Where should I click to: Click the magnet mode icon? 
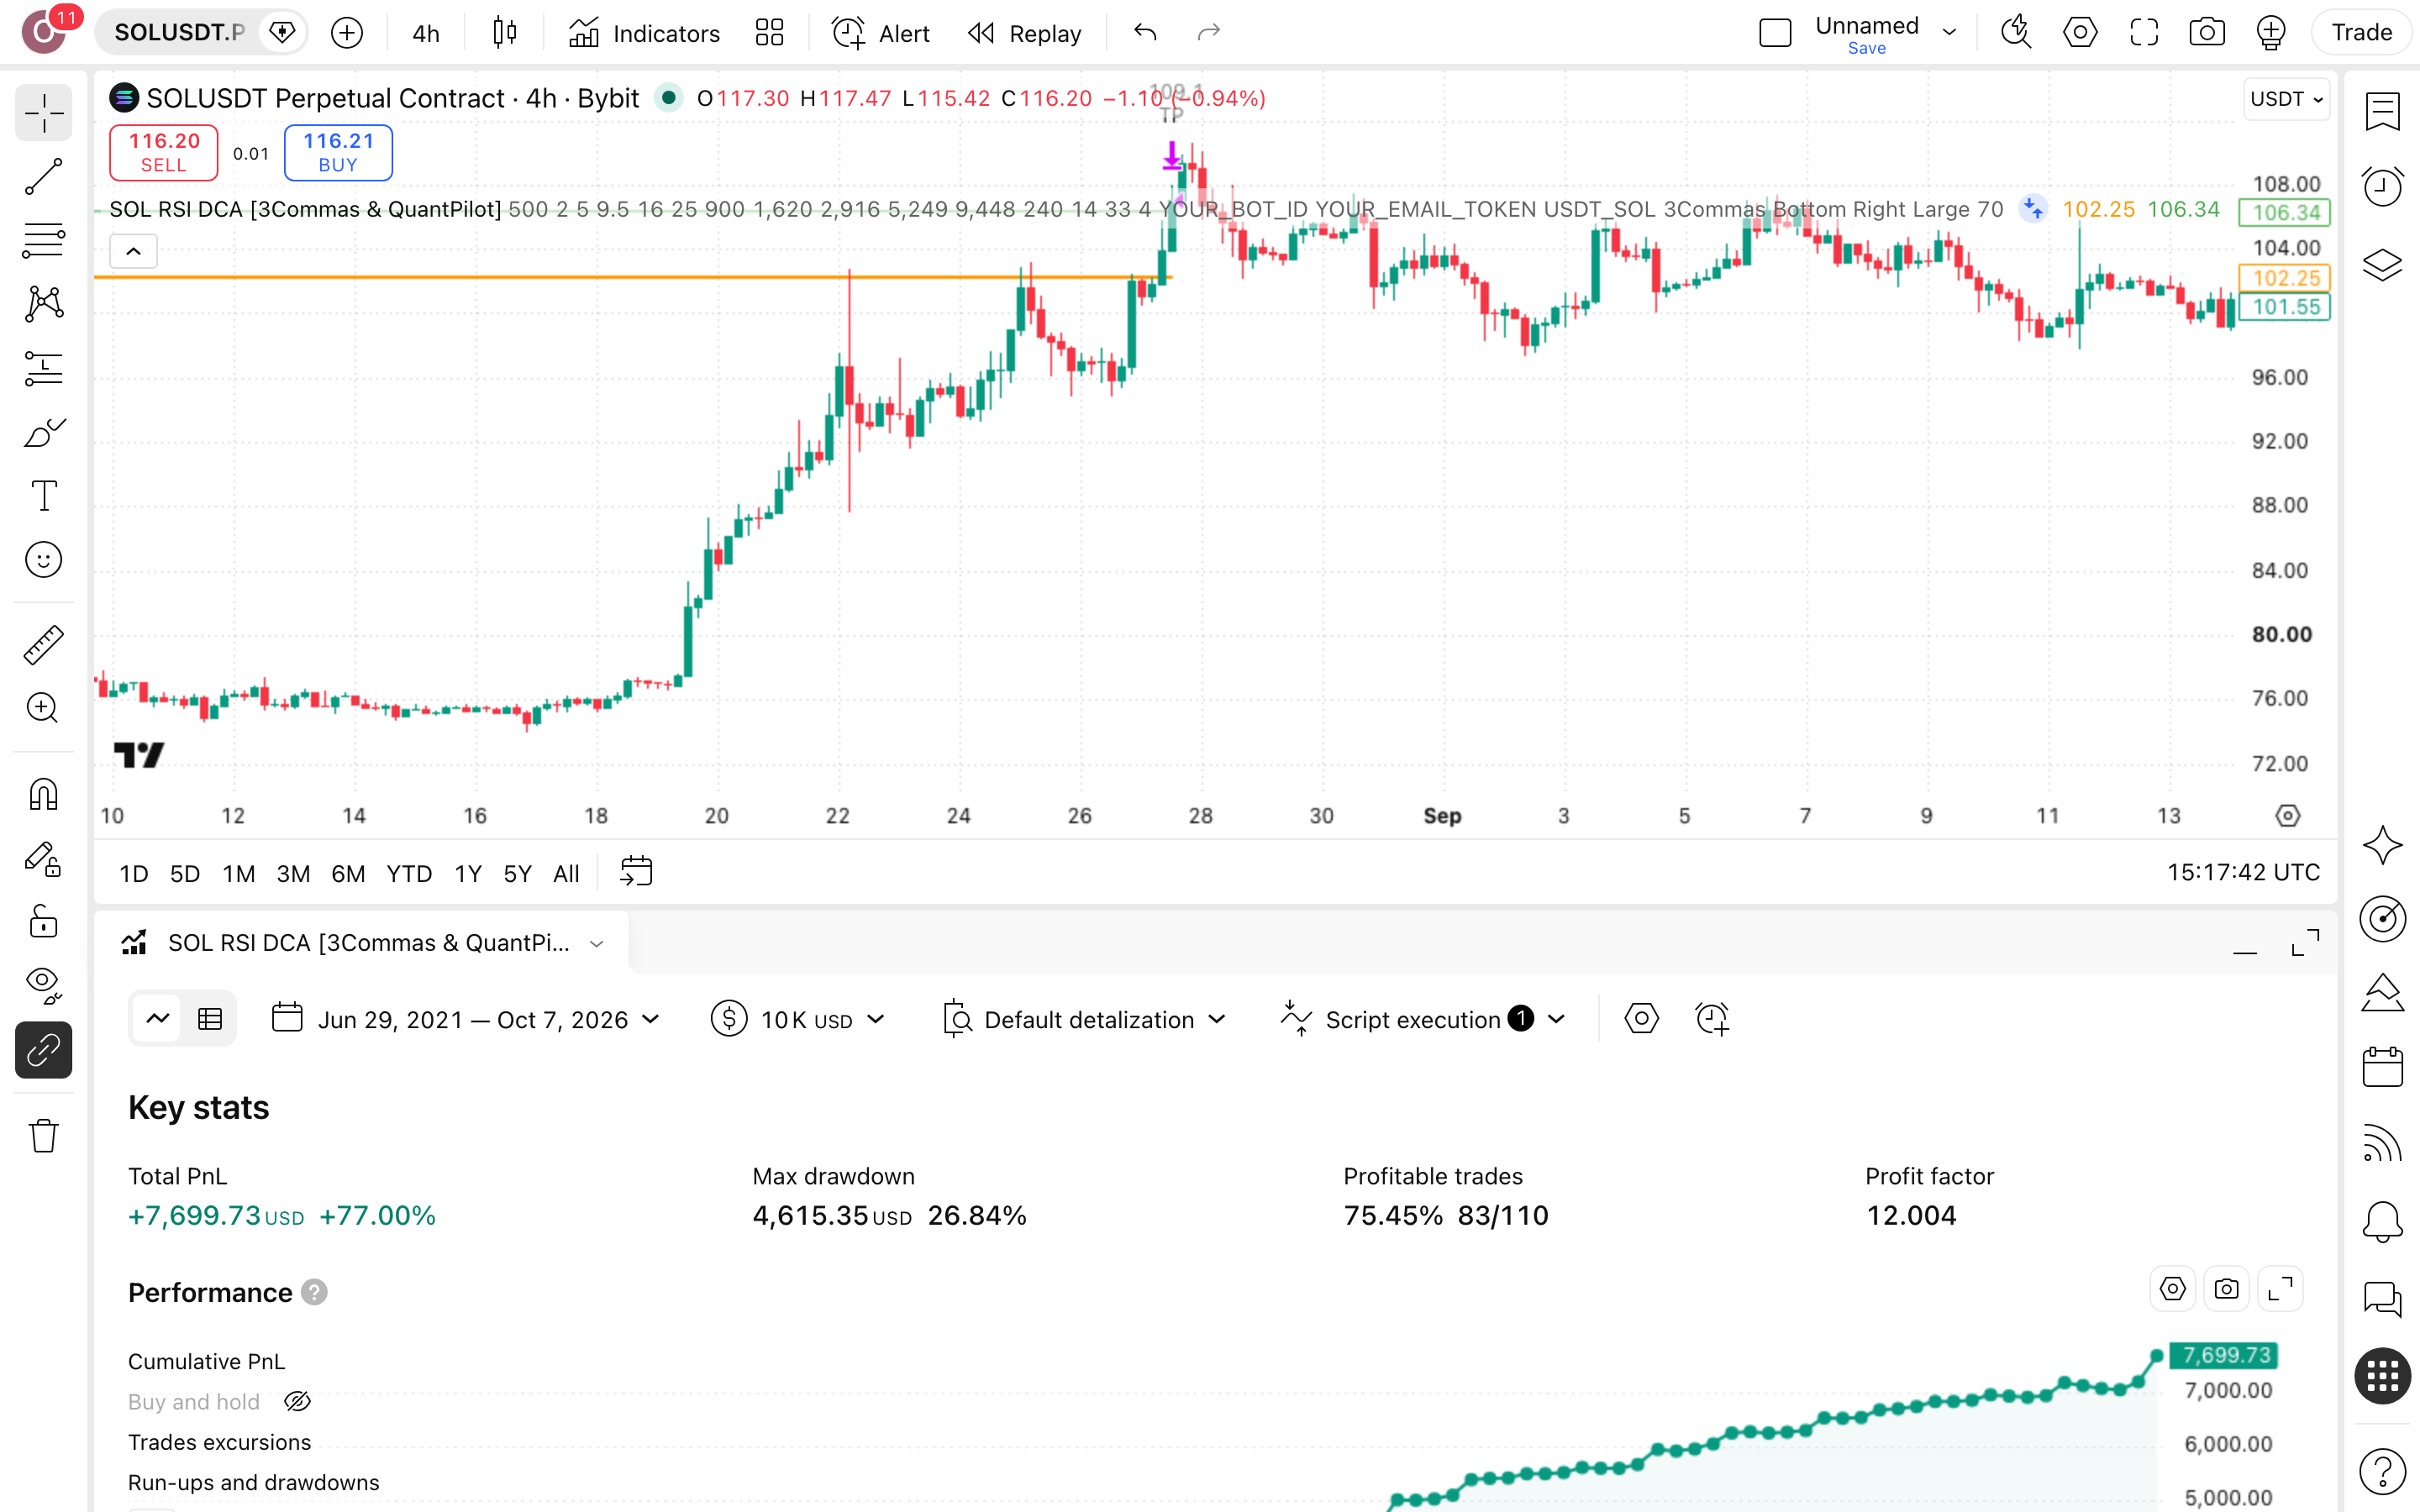(x=43, y=795)
